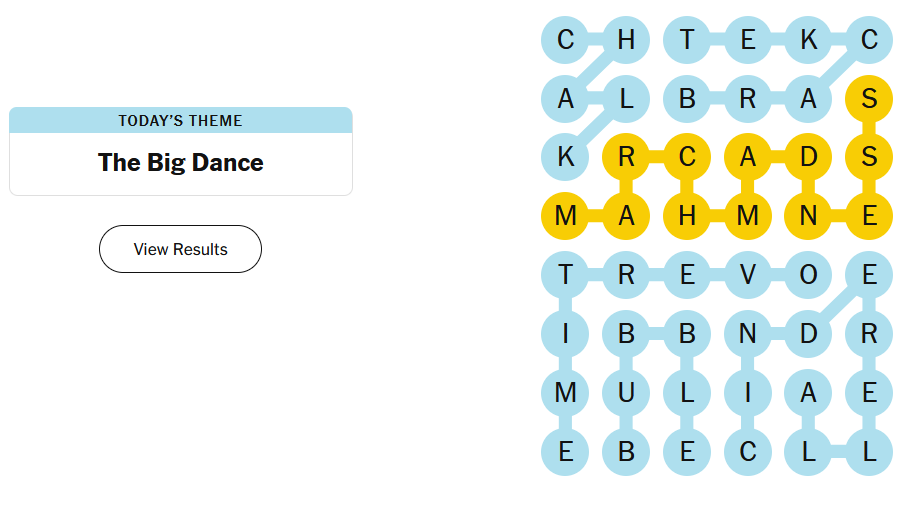Click the View Results button
Screen dimensions: 901x507
180,249
